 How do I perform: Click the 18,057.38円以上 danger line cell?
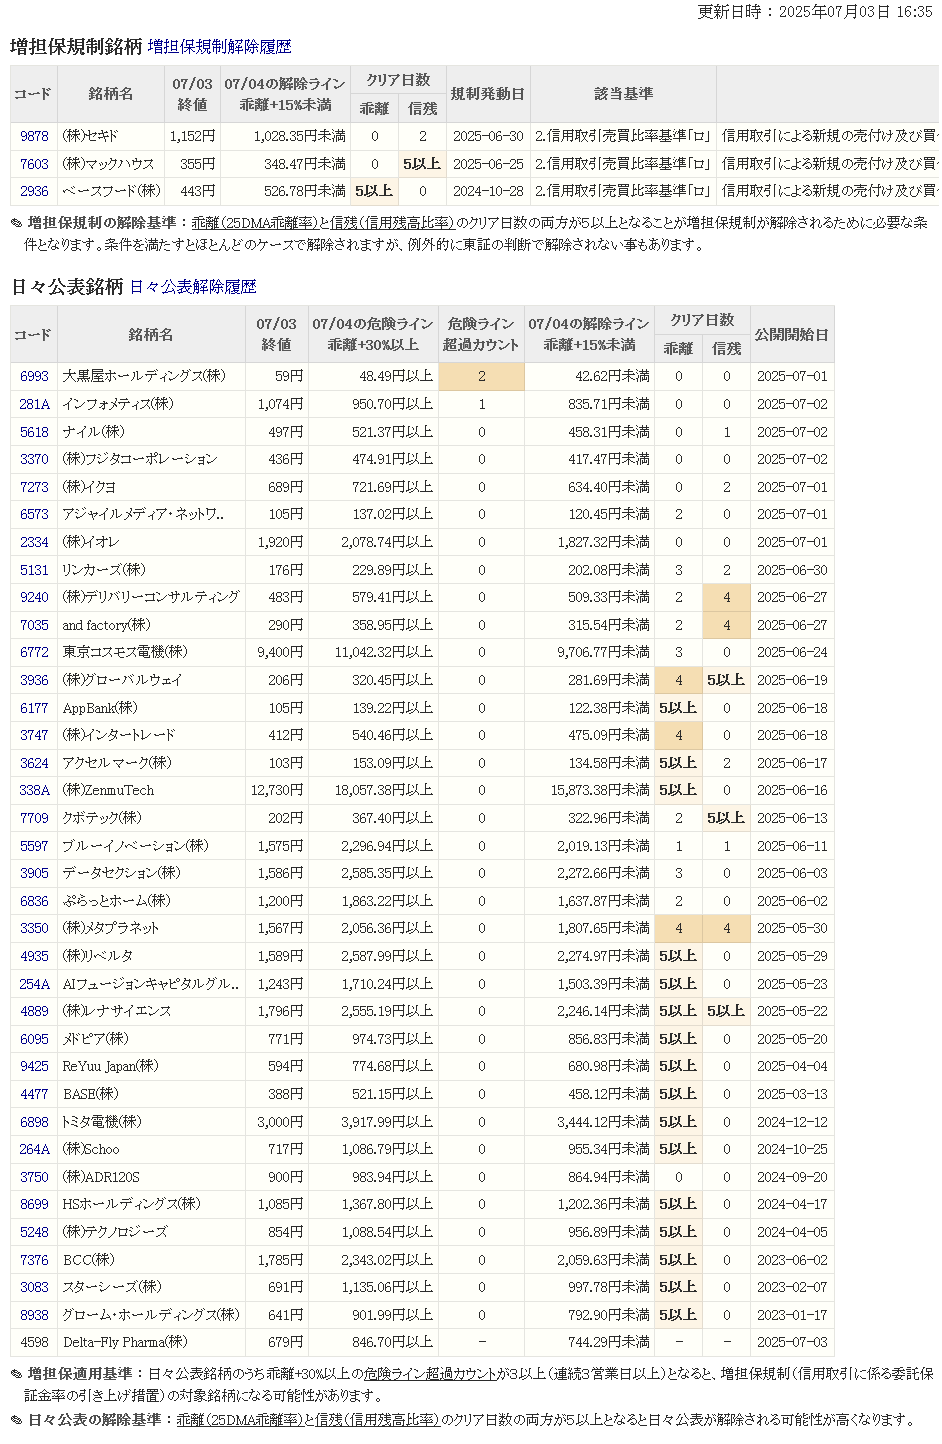374,790
